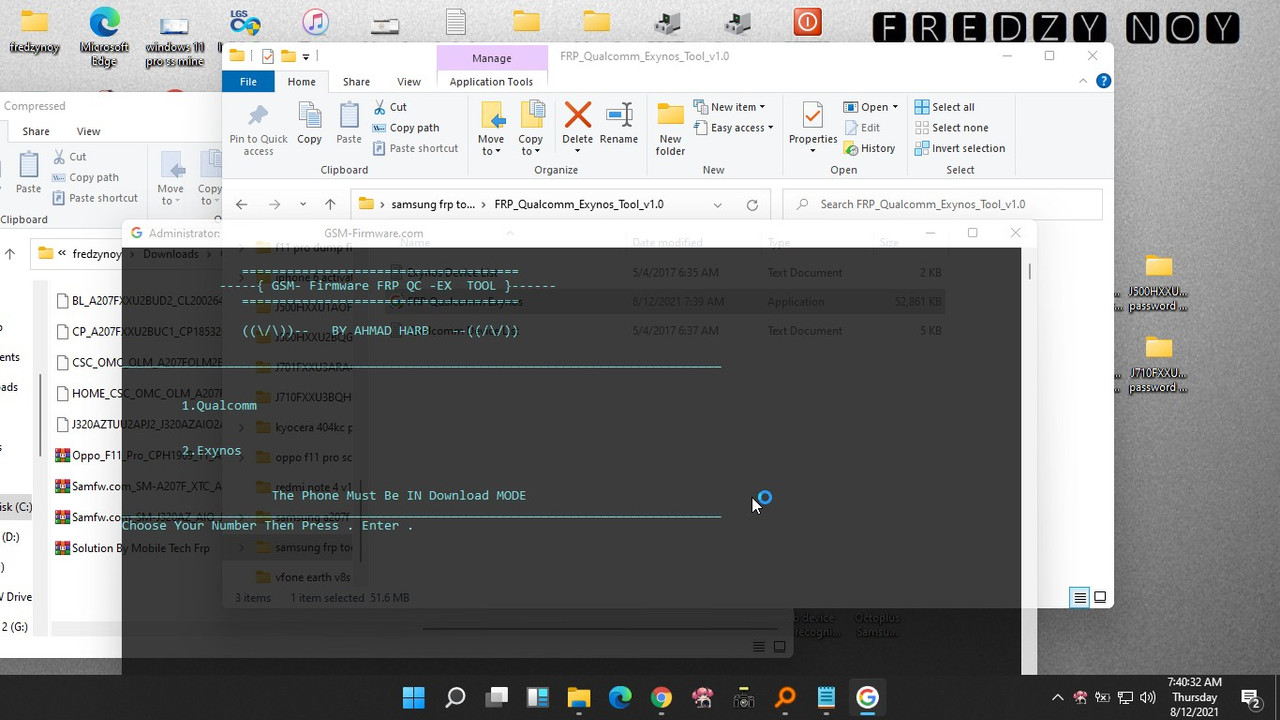Open J710FXXU password desktop folder
Screen dimensions: 1280x720
pos(1158,365)
